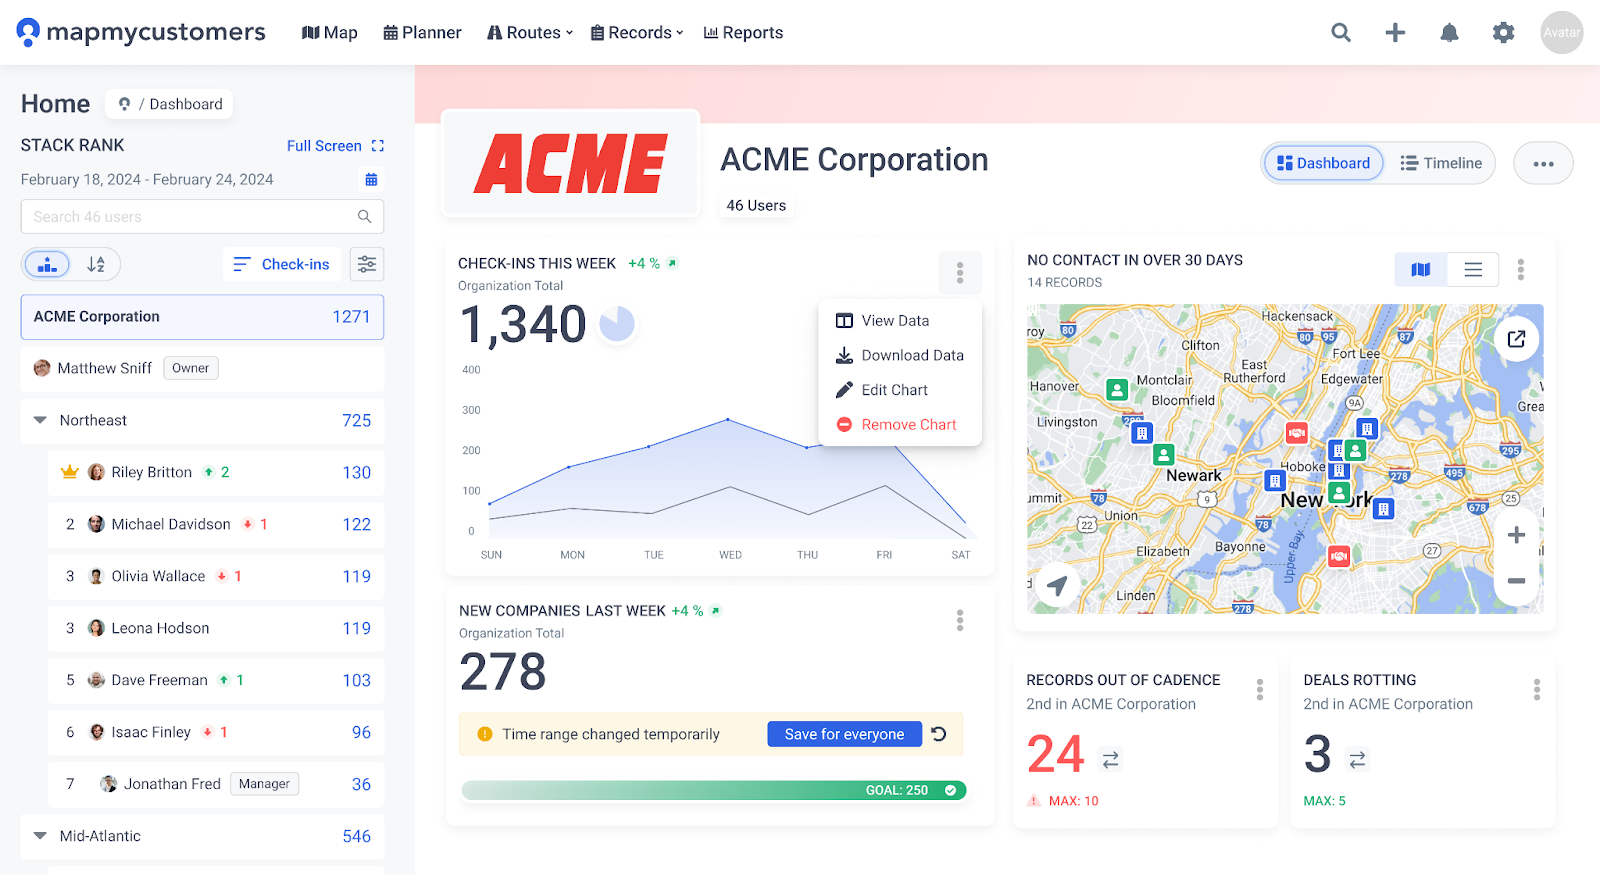The height and width of the screenshot is (875, 1600).
Task: Click the 46 Users badge
Action: click(756, 206)
